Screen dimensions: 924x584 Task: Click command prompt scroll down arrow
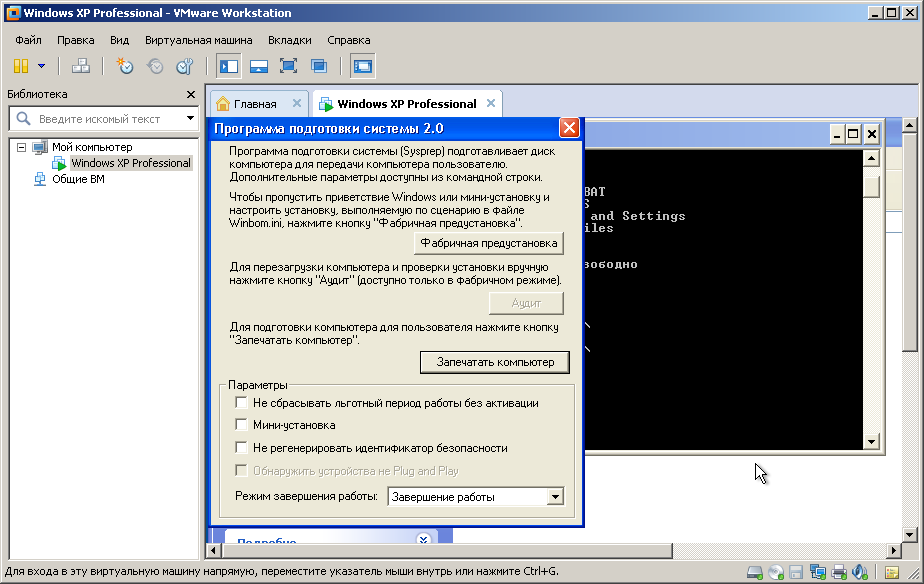pyautogui.click(x=872, y=441)
